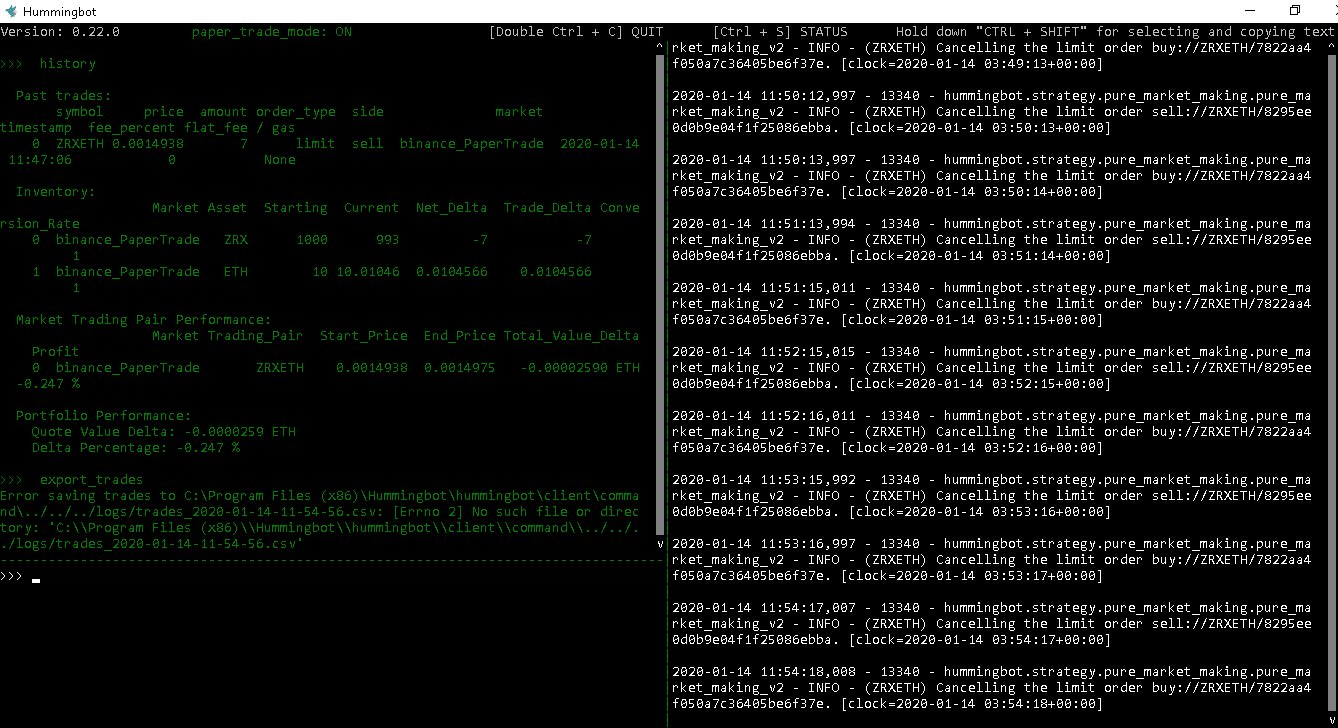1338x728 pixels.
Task: Click the "paper_trade_mode: ON" status text
Action: [272, 32]
